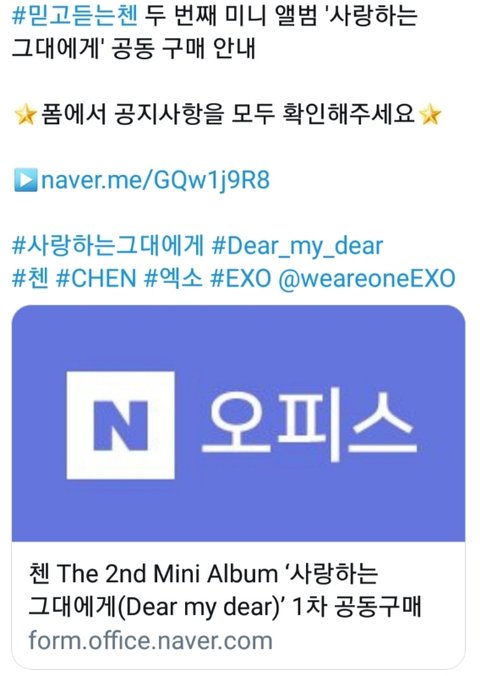Open the #사랑하는그대에게 hashtag
Image resolution: width=480 pixels, height=676 pixels.
tap(108, 245)
